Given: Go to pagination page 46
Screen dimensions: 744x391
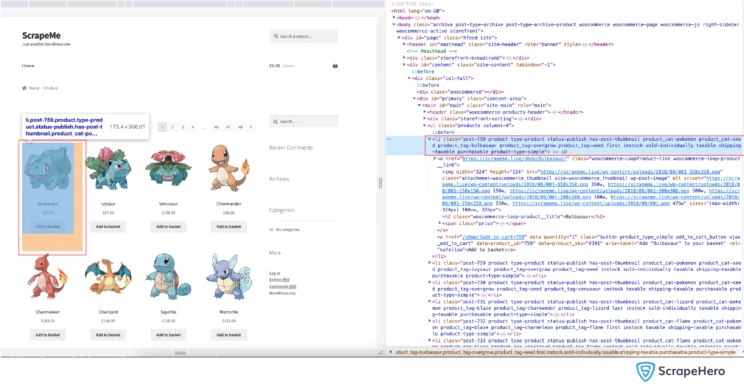Looking at the screenshot, I should (216, 127).
